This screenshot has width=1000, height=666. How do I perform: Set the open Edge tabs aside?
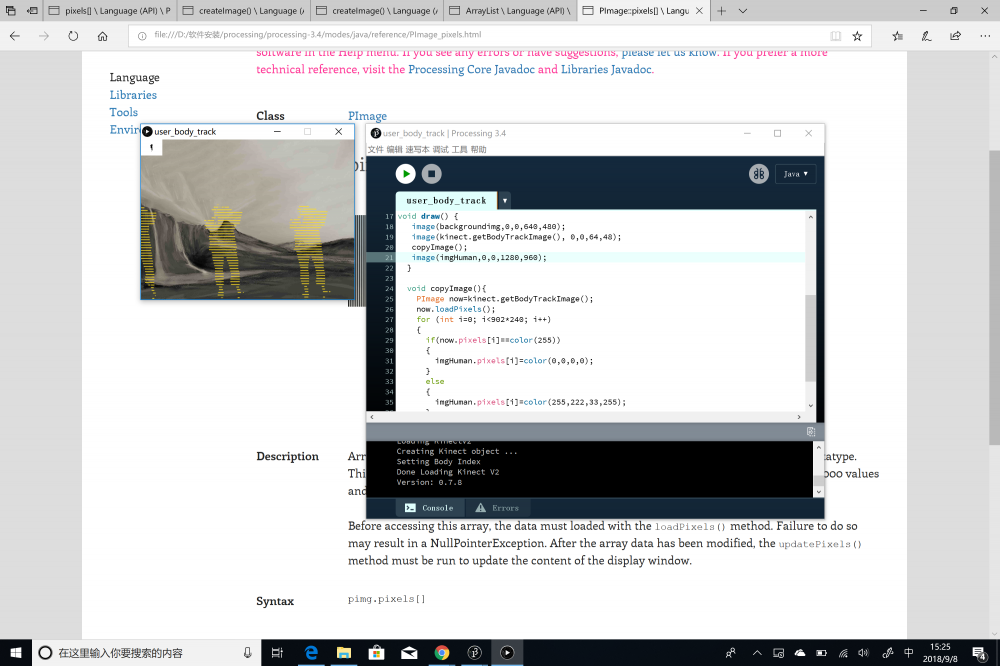coord(33,11)
